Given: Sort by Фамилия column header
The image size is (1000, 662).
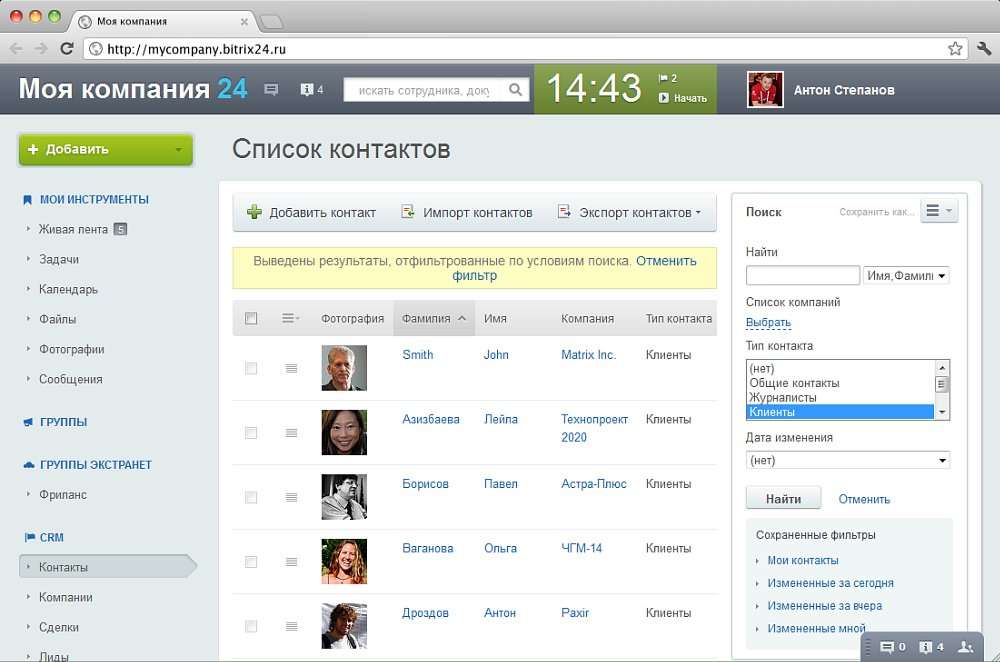Looking at the screenshot, I should pos(434,318).
